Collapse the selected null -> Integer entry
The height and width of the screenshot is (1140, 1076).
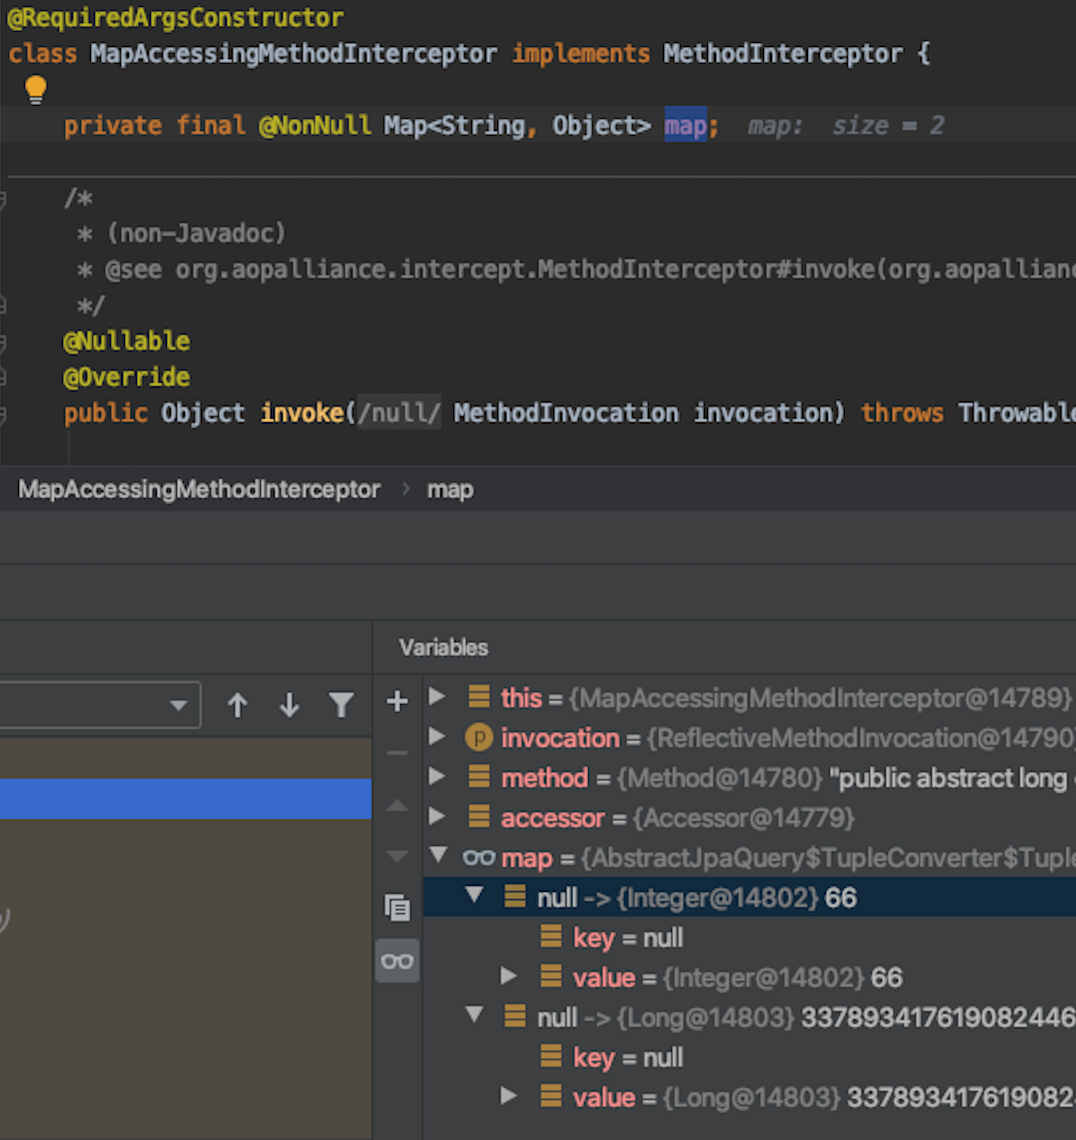coord(473,897)
